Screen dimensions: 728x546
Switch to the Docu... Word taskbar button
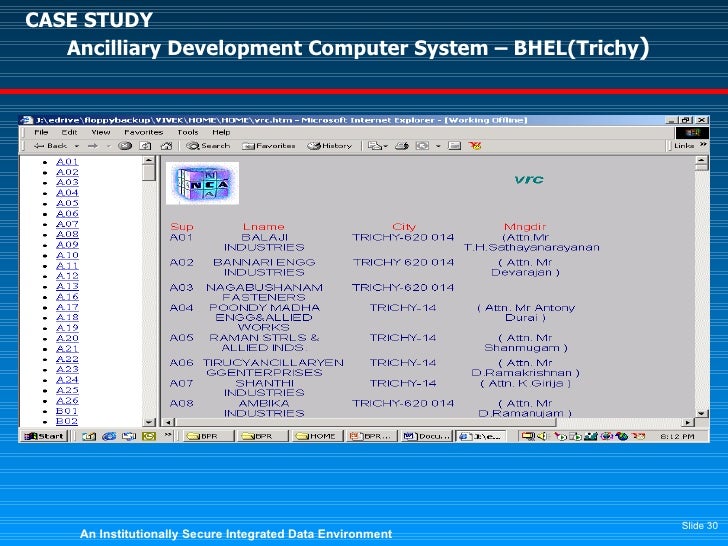click(x=426, y=436)
